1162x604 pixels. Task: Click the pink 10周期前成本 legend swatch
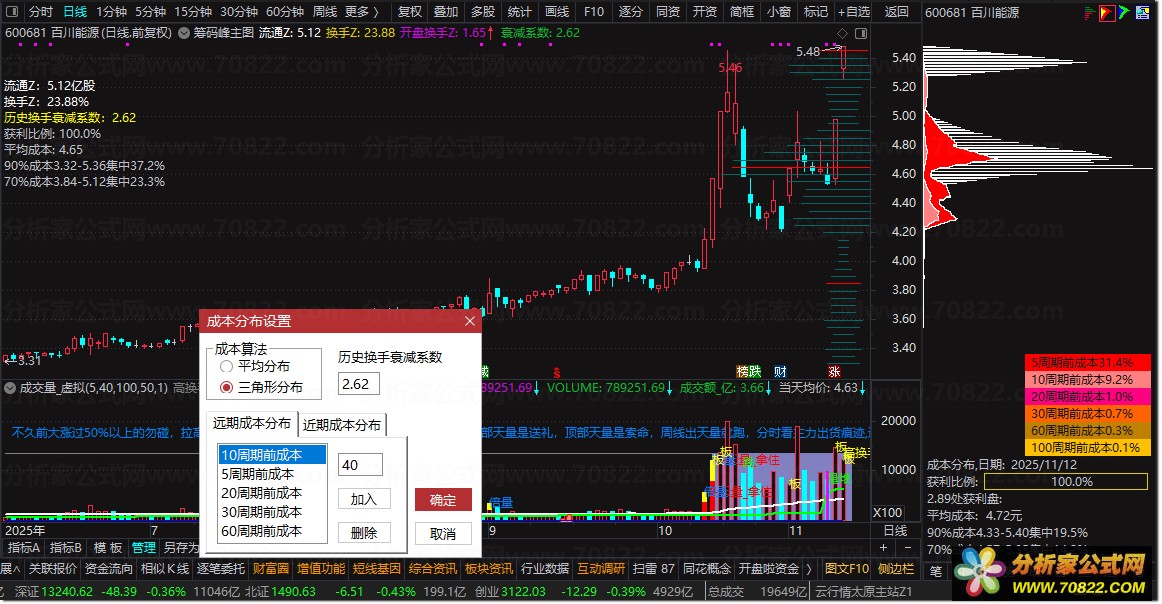1087,379
